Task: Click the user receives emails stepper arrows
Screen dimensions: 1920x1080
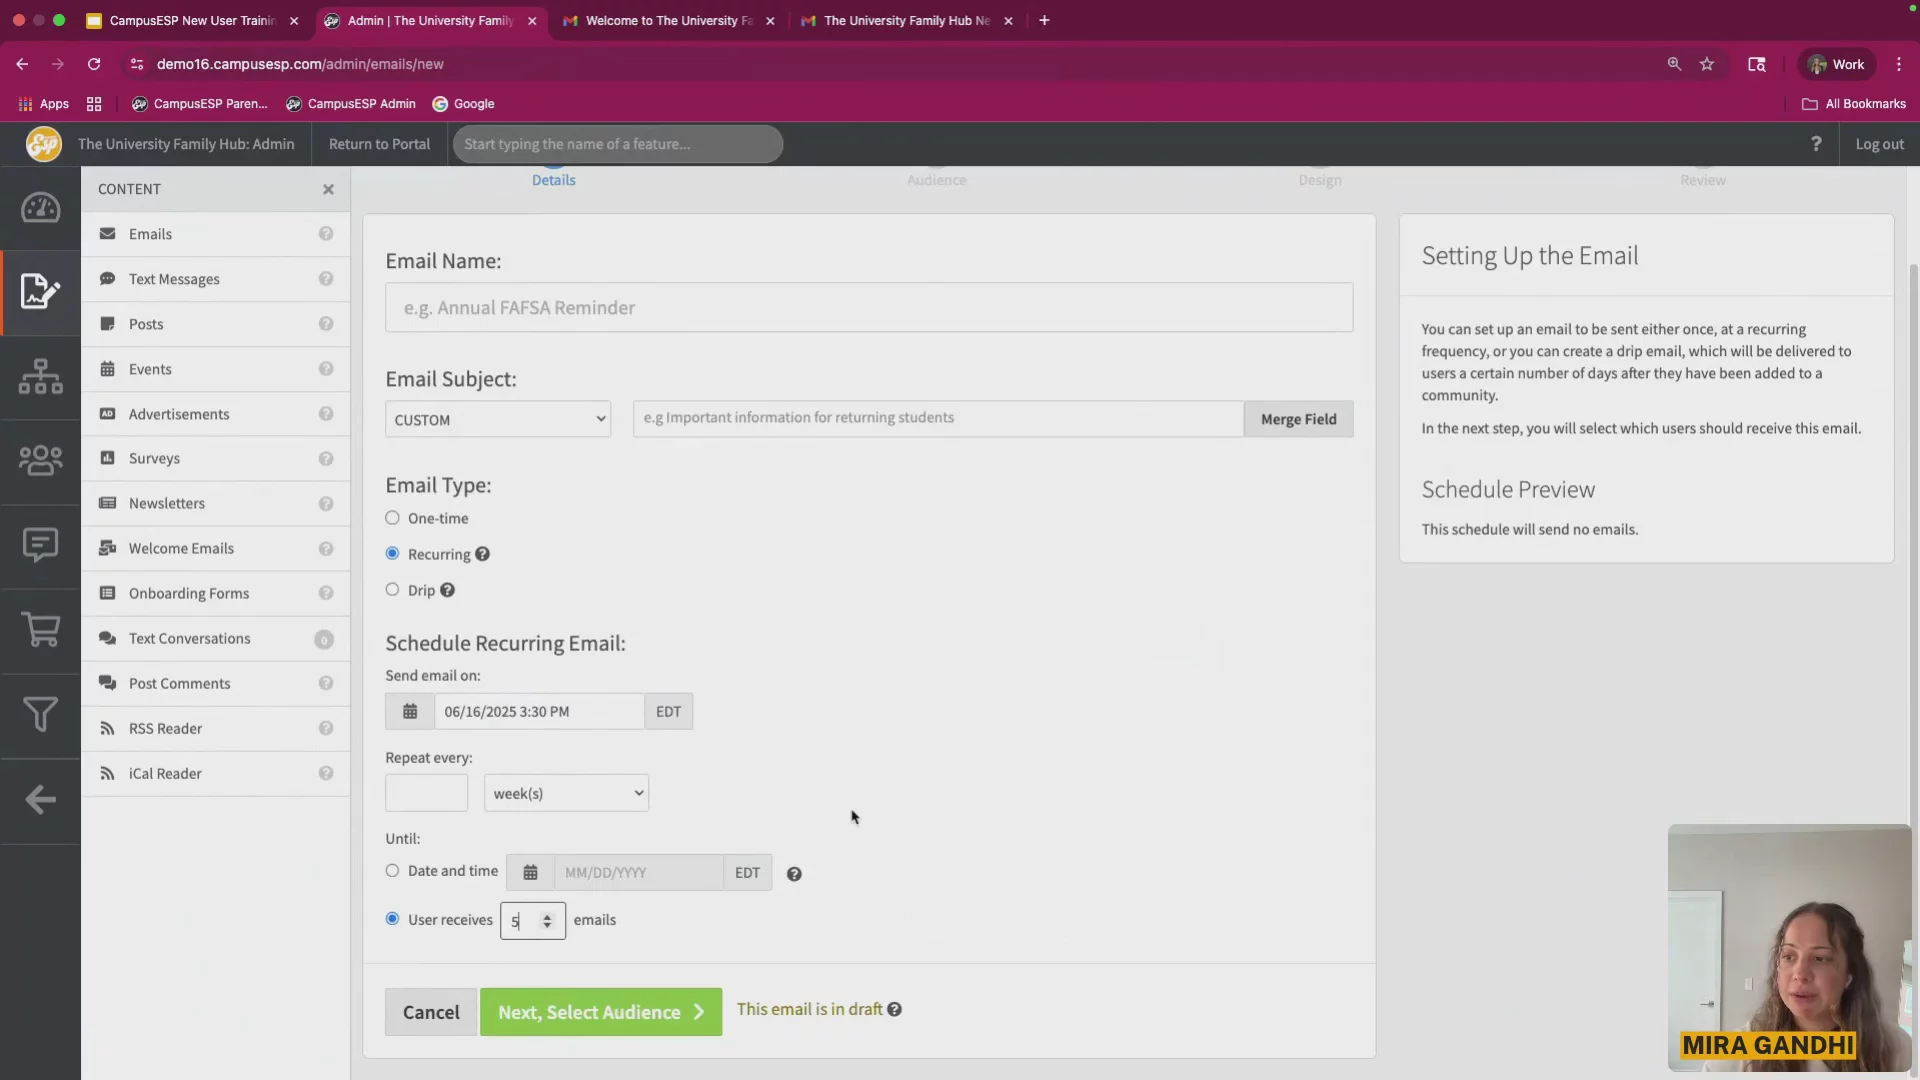Action: tap(547, 921)
